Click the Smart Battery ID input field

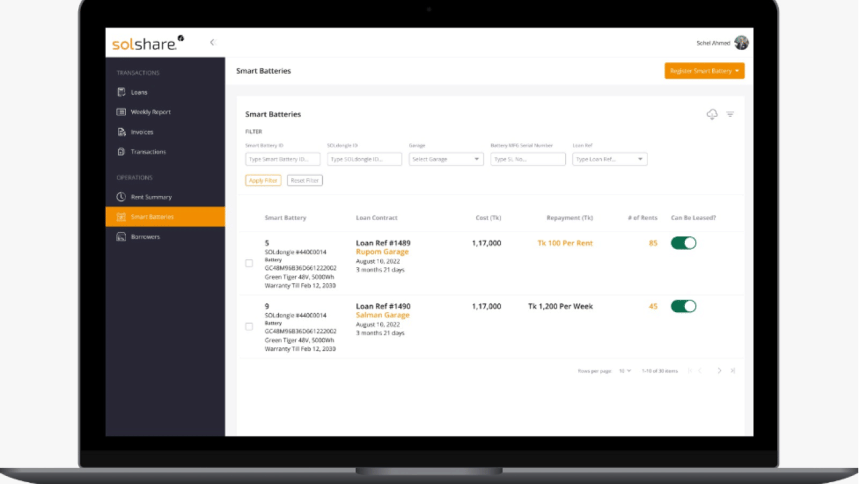click(283, 159)
